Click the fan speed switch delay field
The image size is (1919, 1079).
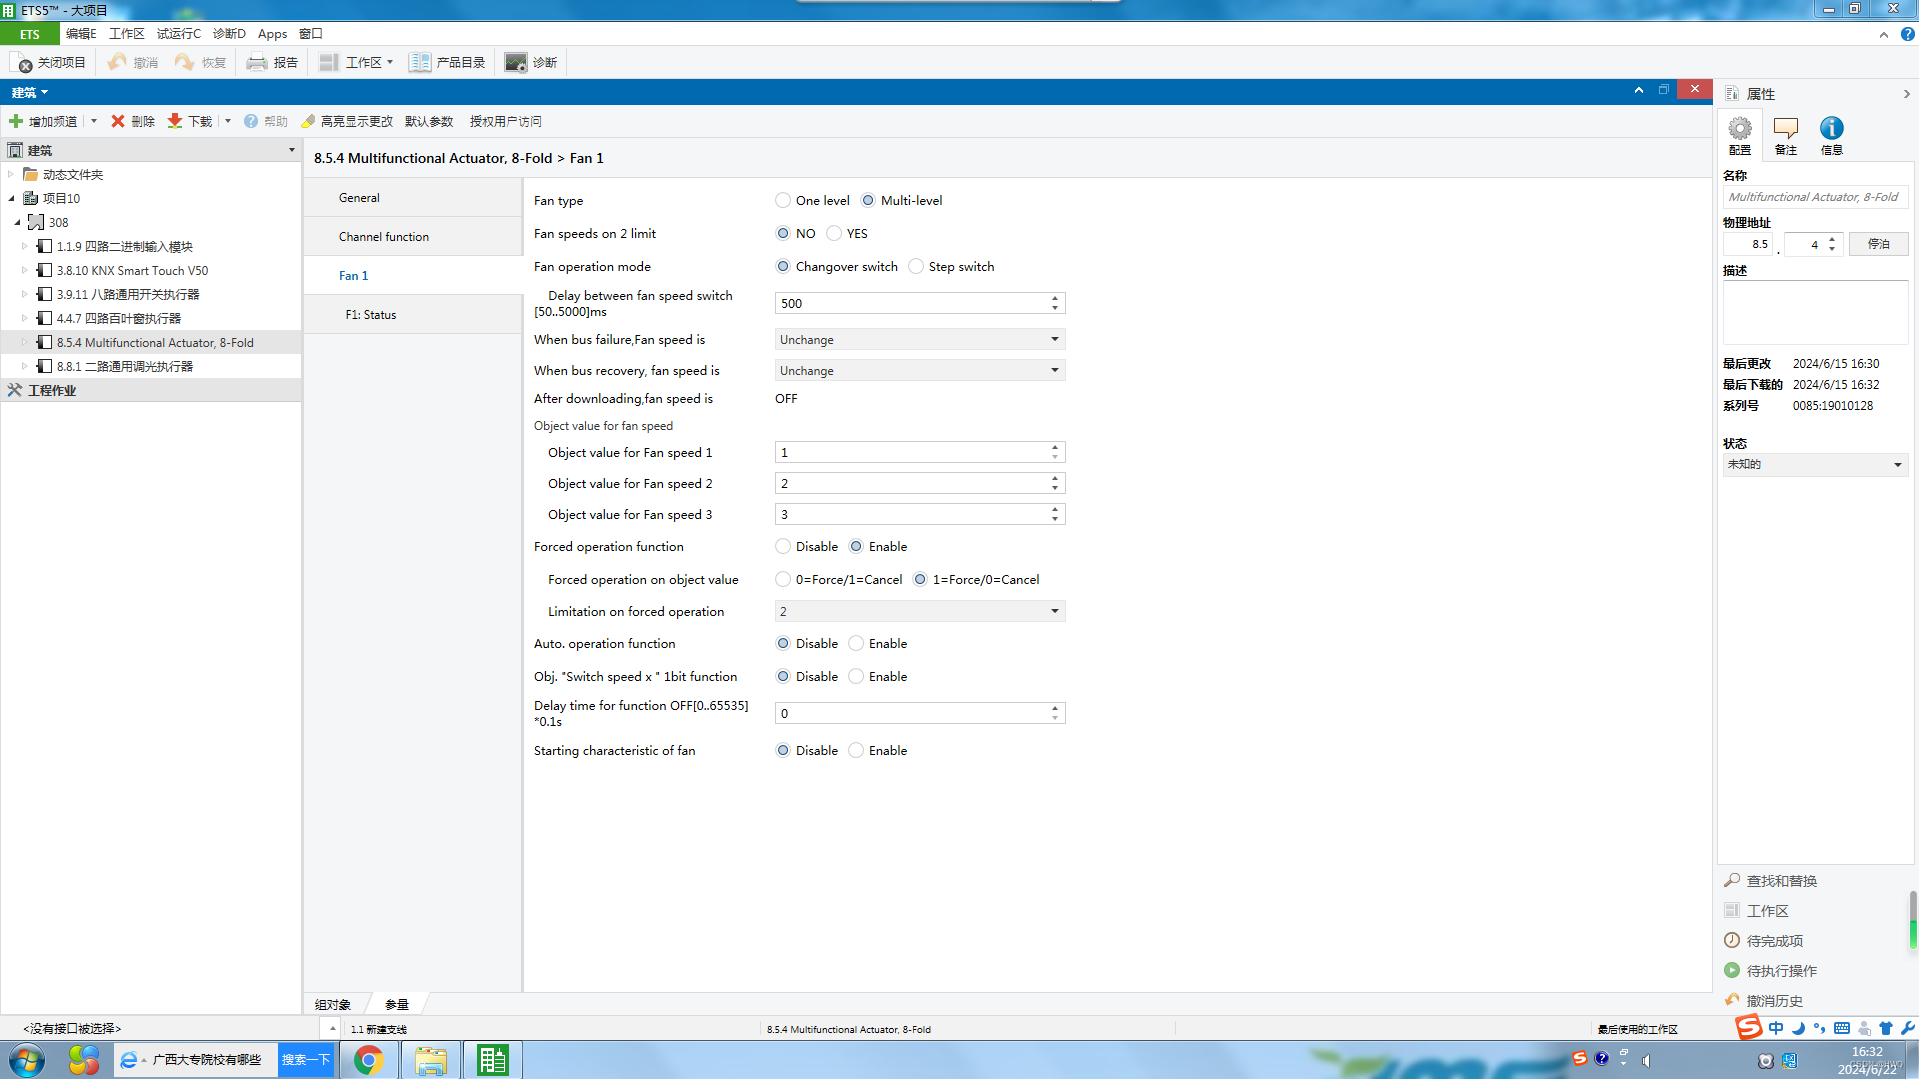pyautogui.click(x=912, y=304)
